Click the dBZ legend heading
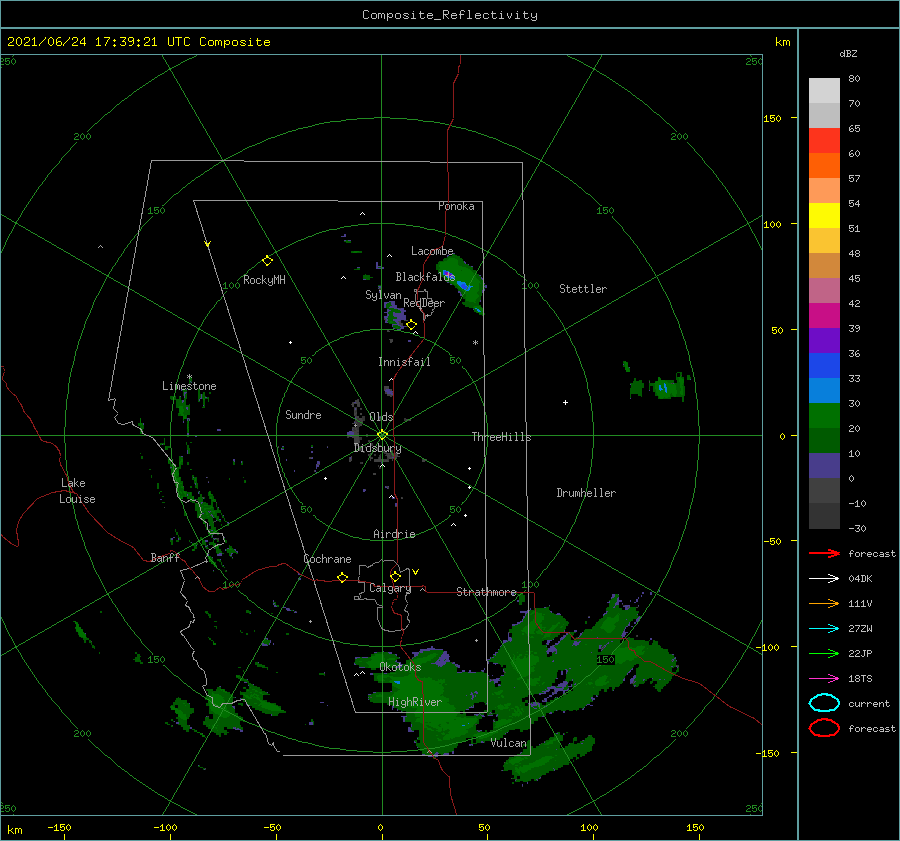The width and height of the screenshot is (900, 841). (x=848, y=54)
